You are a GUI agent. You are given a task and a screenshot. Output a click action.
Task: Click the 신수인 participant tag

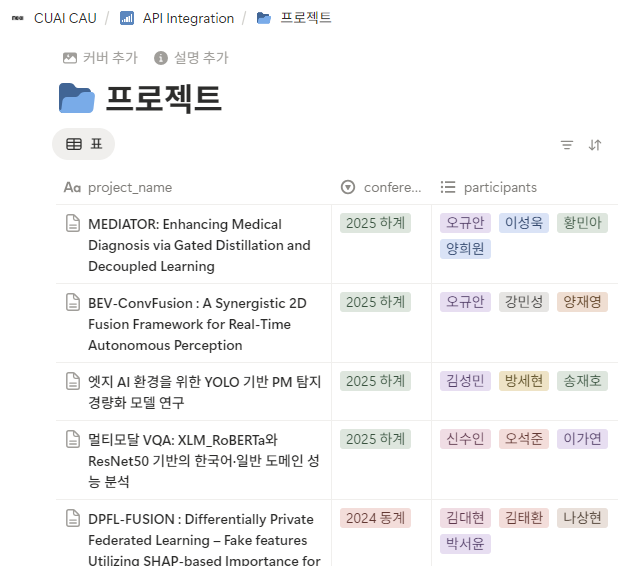[x=465, y=439]
